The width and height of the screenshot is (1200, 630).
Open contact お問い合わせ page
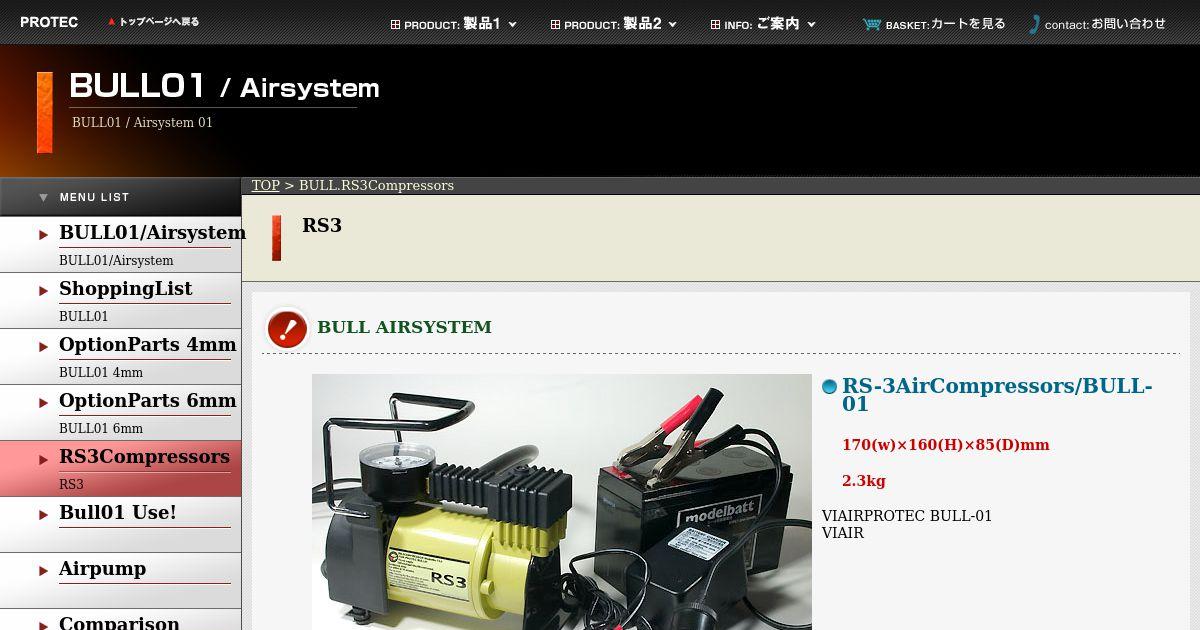click(x=1105, y=24)
